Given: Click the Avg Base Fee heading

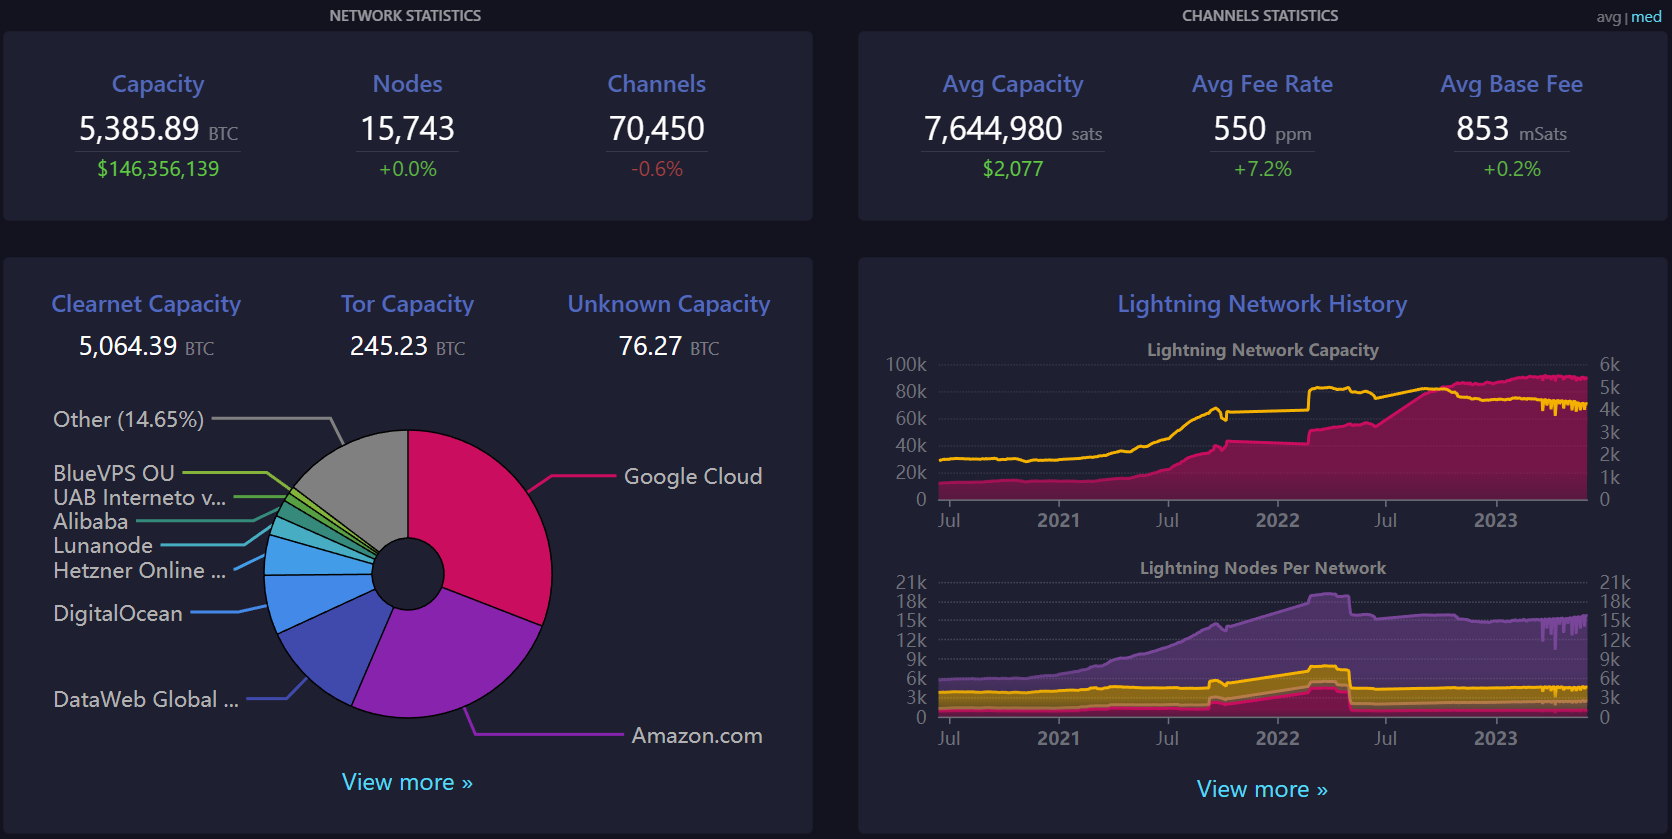Looking at the screenshot, I should 1511,84.
